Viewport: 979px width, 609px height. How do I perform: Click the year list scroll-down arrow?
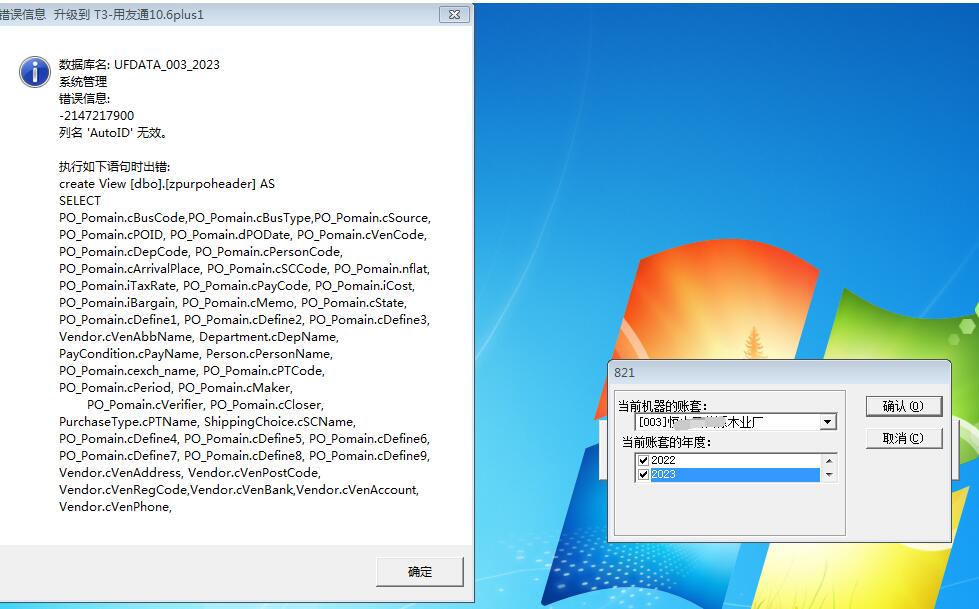[829, 475]
